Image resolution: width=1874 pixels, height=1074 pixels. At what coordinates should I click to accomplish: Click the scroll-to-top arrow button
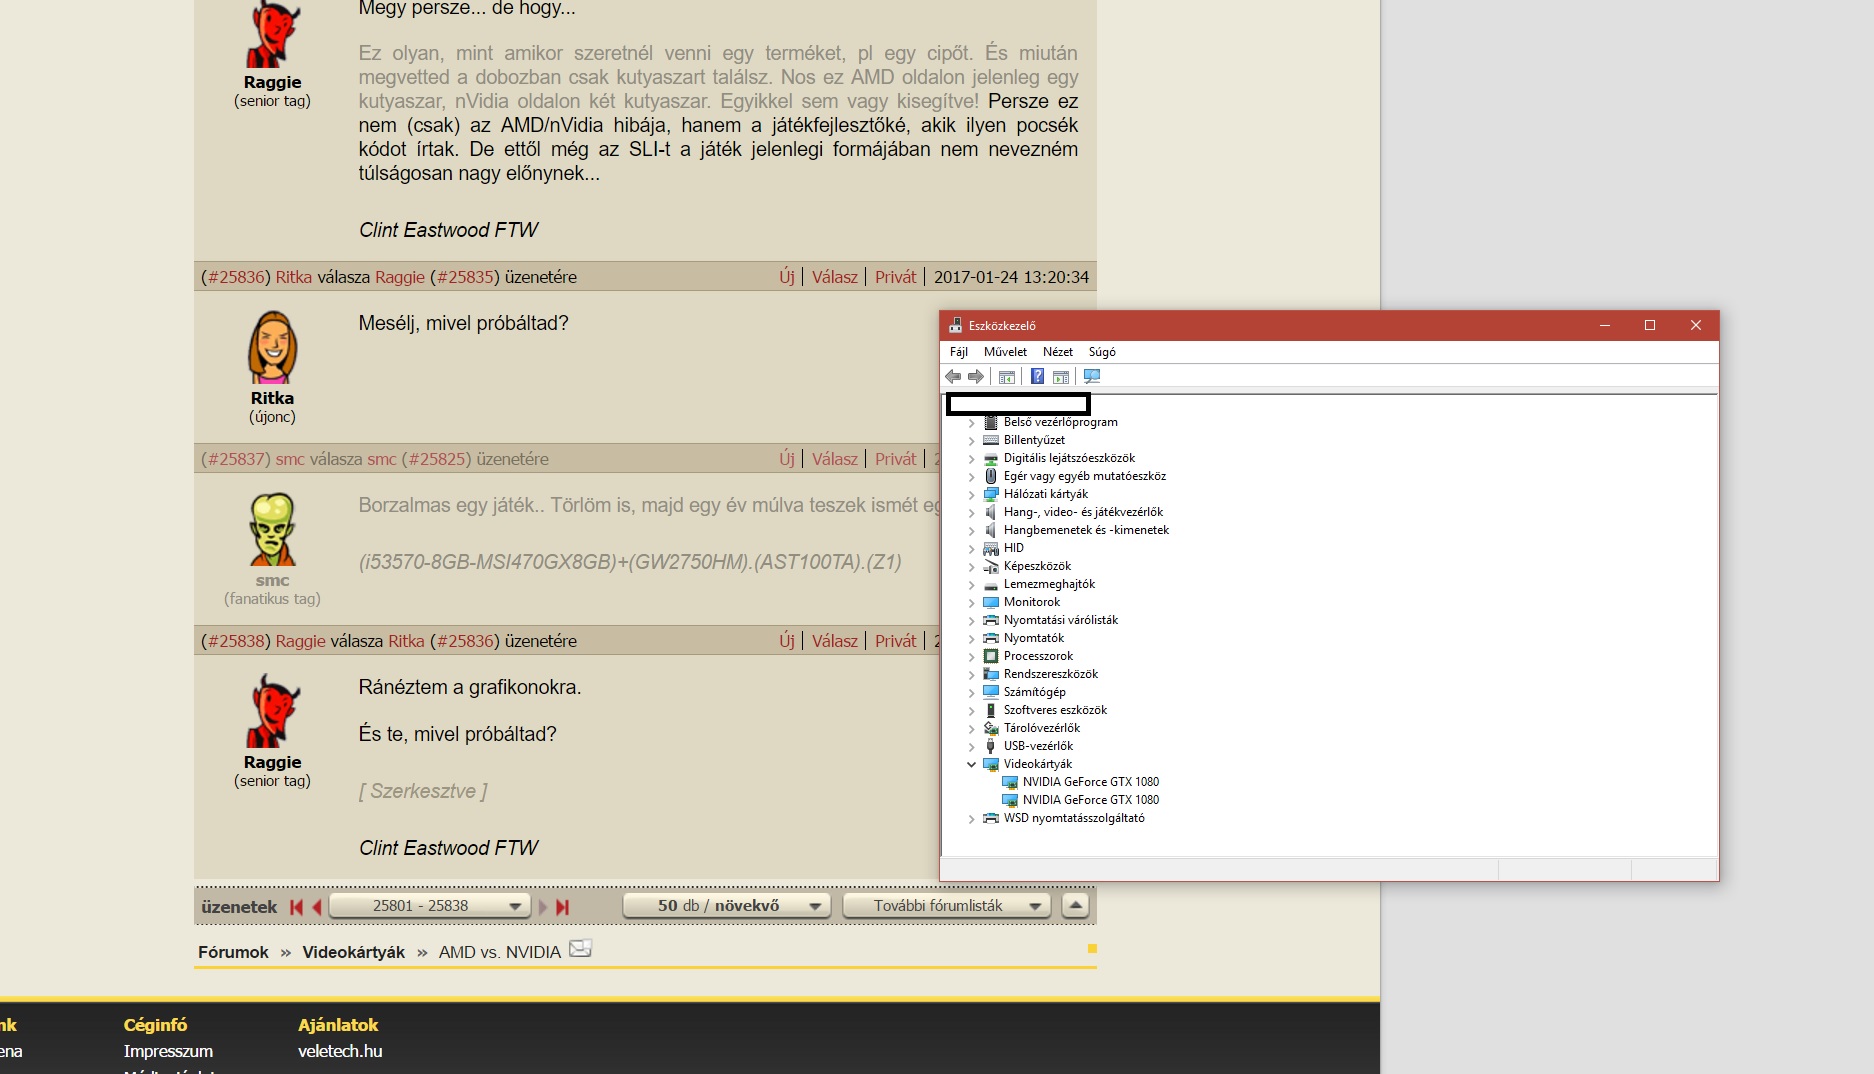(1075, 906)
